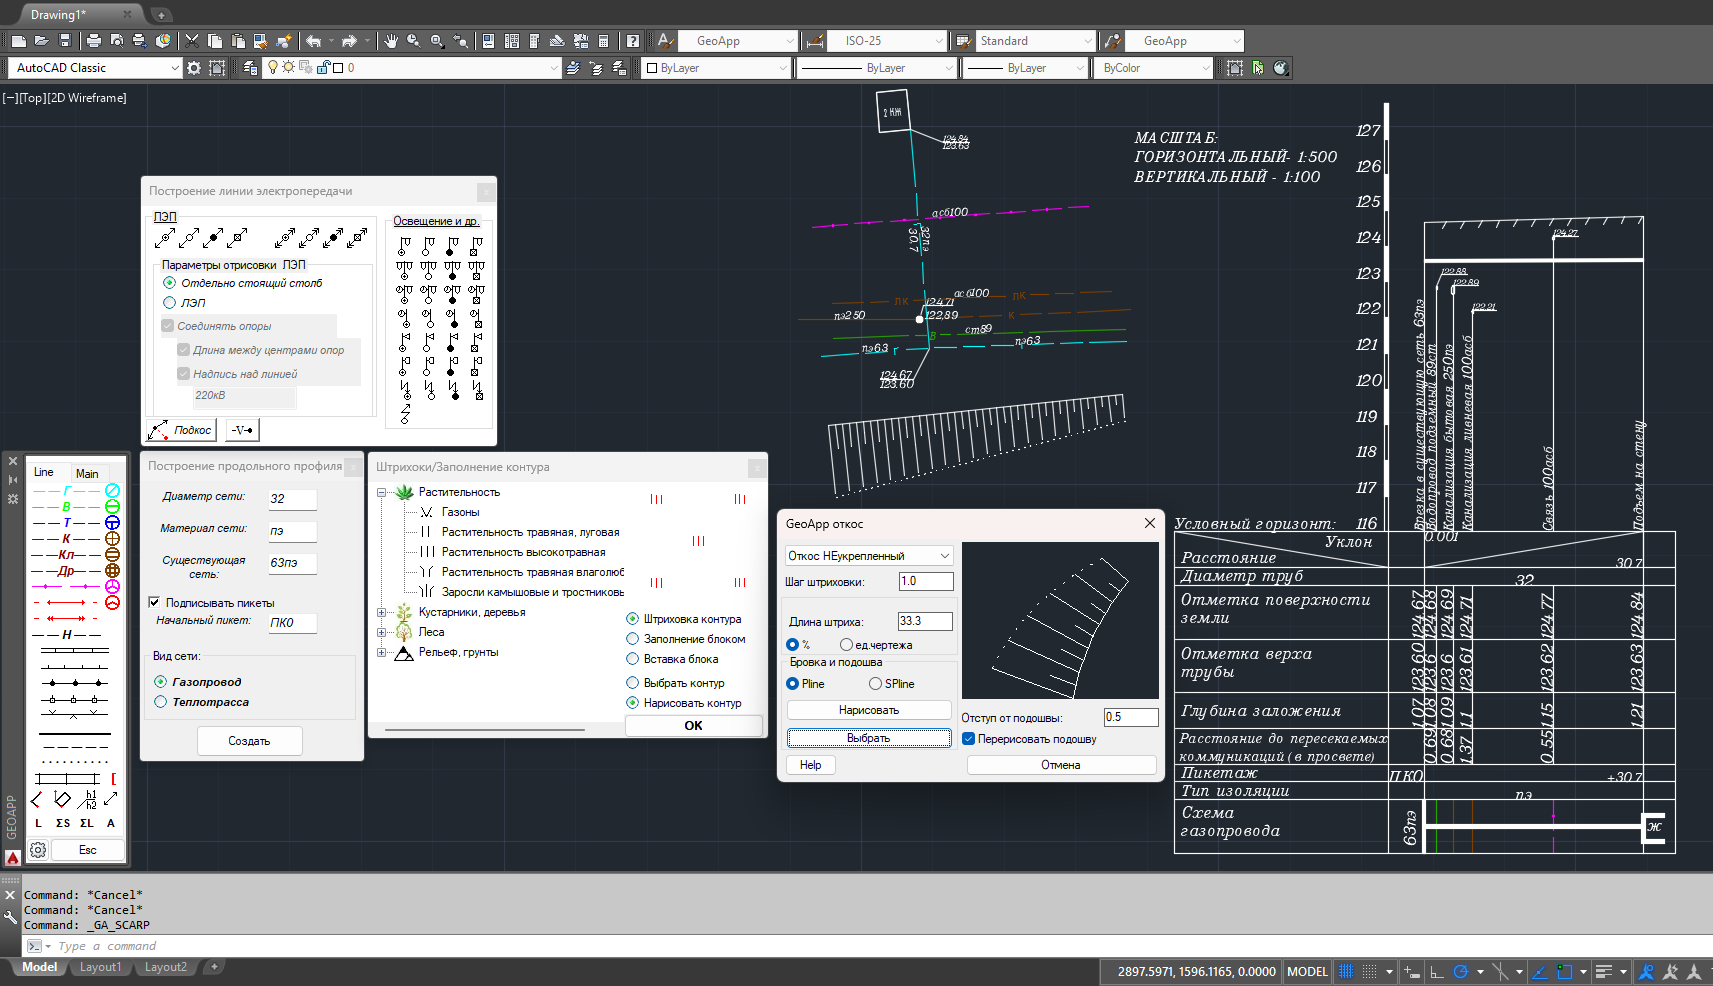Viewport: 1713px width, 986px height.
Task: Choose the 'SPline' radio option
Action: click(875, 684)
